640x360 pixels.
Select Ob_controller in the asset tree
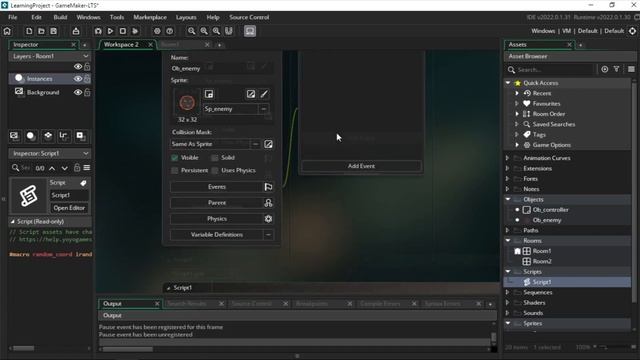point(550,210)
